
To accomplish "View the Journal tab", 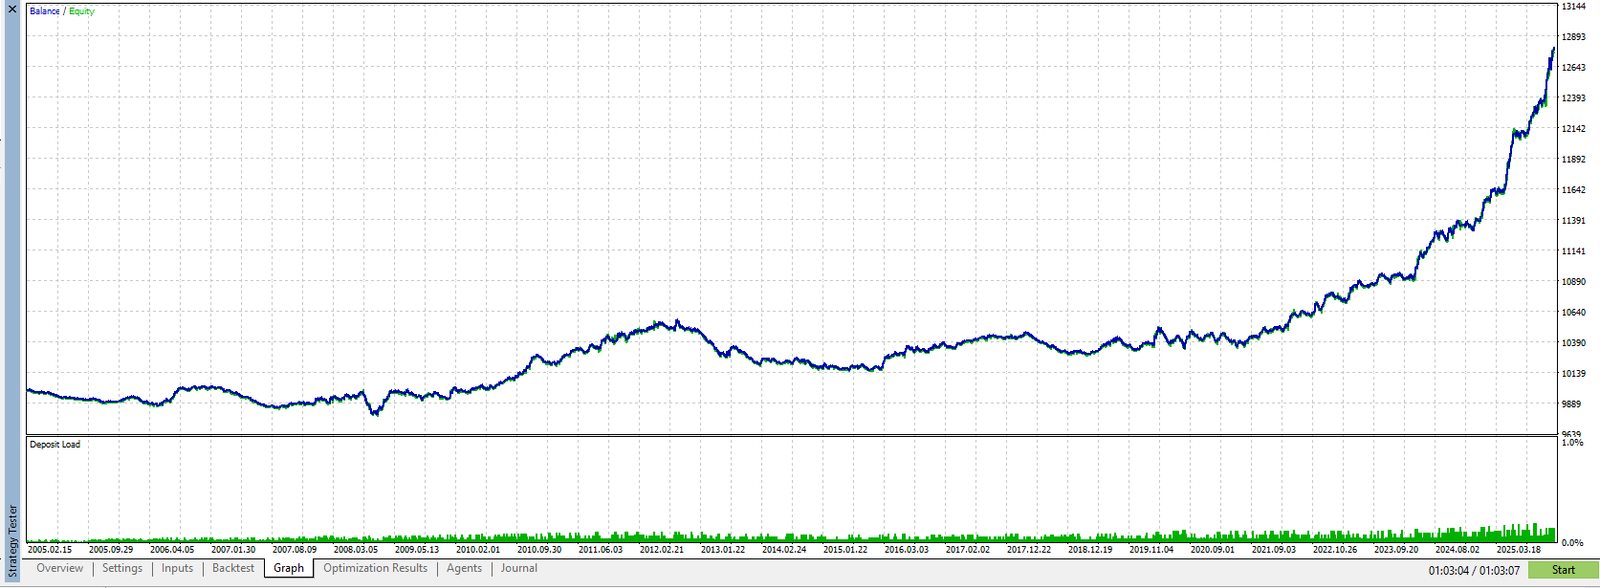I will pos(519,568).
